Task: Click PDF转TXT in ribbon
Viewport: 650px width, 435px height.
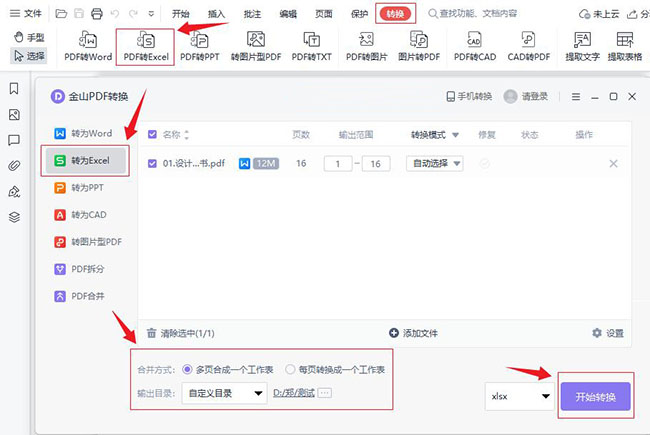Action: [x=311, y=46]
